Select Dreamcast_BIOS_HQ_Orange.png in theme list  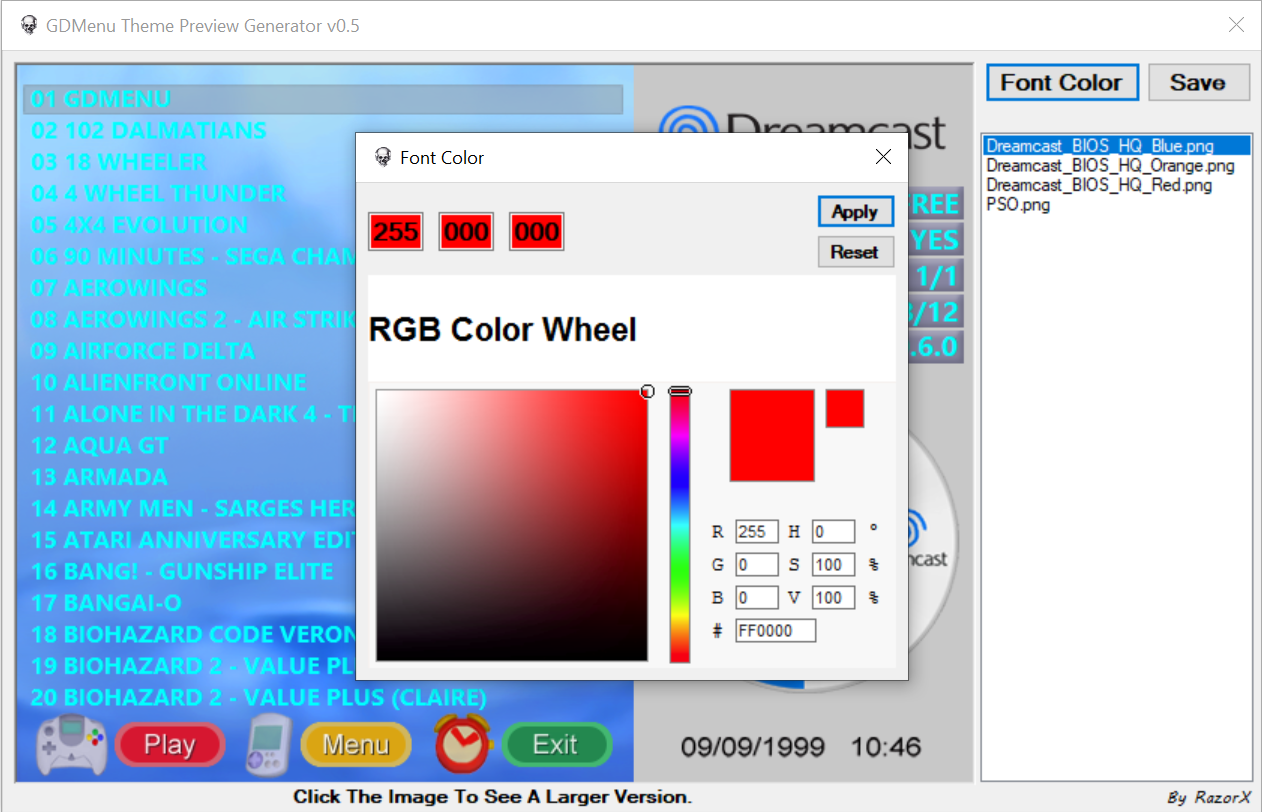pos(1116,165)
